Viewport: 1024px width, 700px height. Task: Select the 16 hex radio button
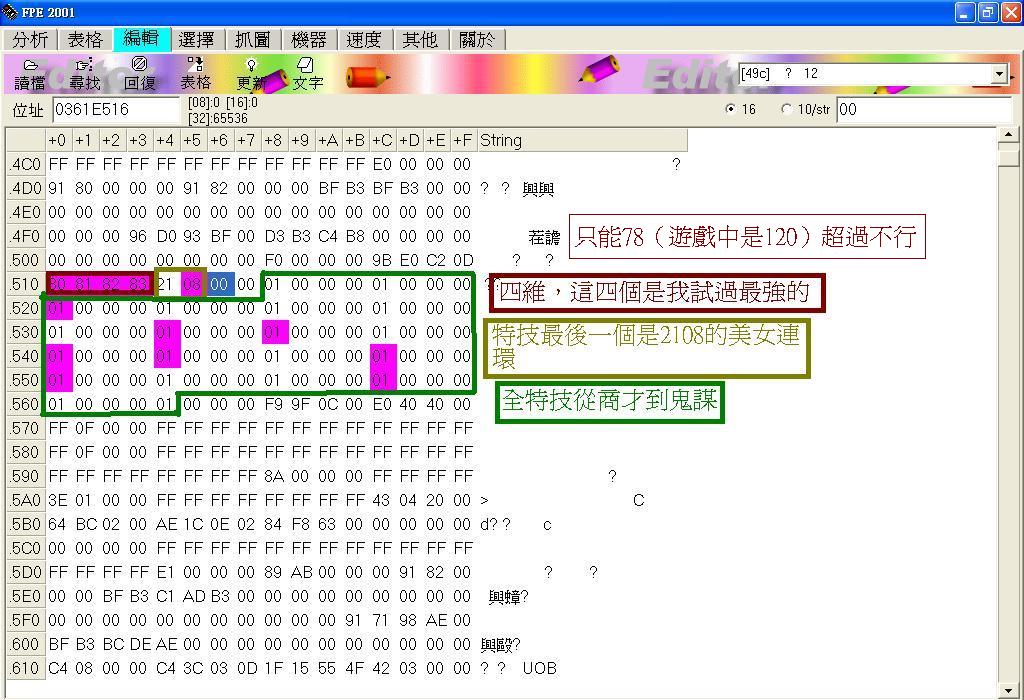(x=732, y=109)
